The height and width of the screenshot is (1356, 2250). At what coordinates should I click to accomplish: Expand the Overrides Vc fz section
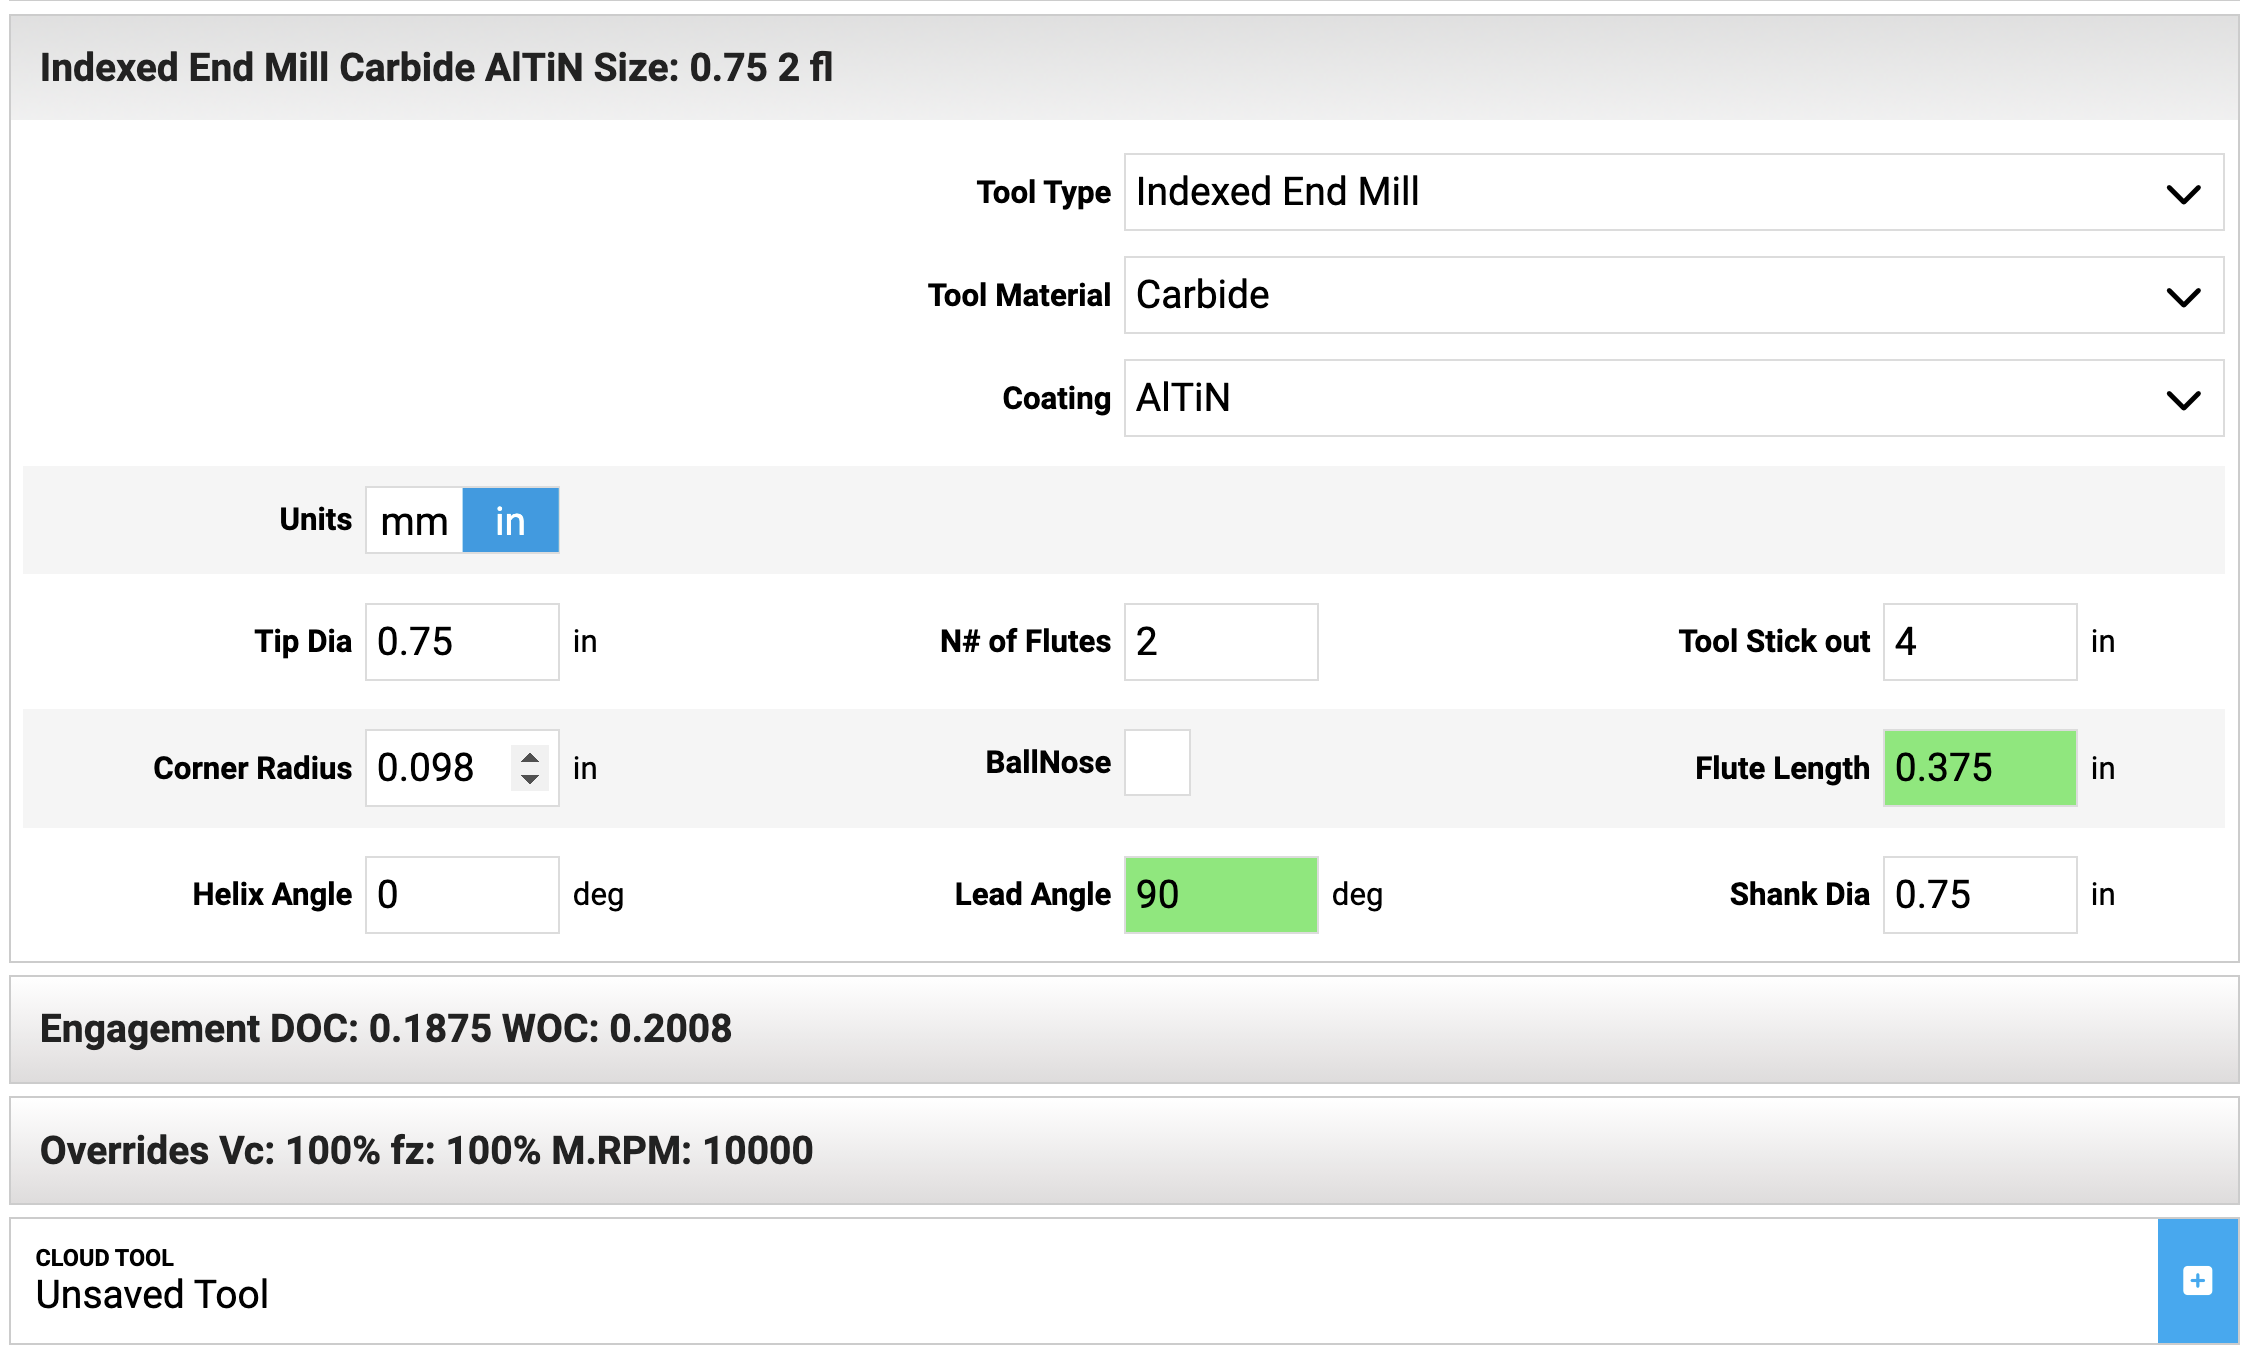[x=1123, y=1151]
